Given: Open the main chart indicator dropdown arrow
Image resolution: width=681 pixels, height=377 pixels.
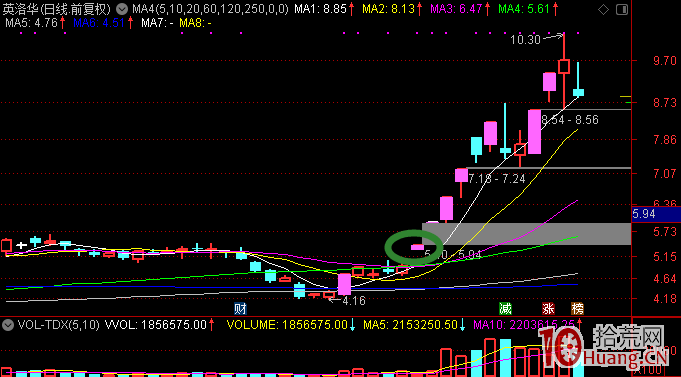Looking at the screenshot, I should point(122,9).
